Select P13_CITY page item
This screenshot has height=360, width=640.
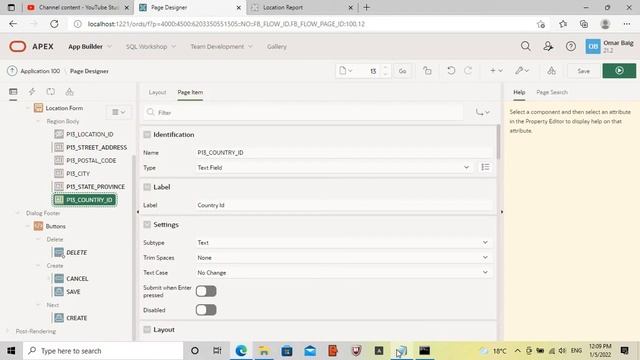[x=78, y=173]
